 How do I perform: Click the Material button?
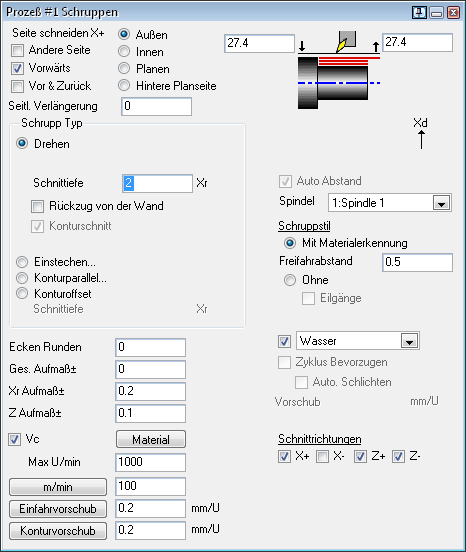coord(151,439)
